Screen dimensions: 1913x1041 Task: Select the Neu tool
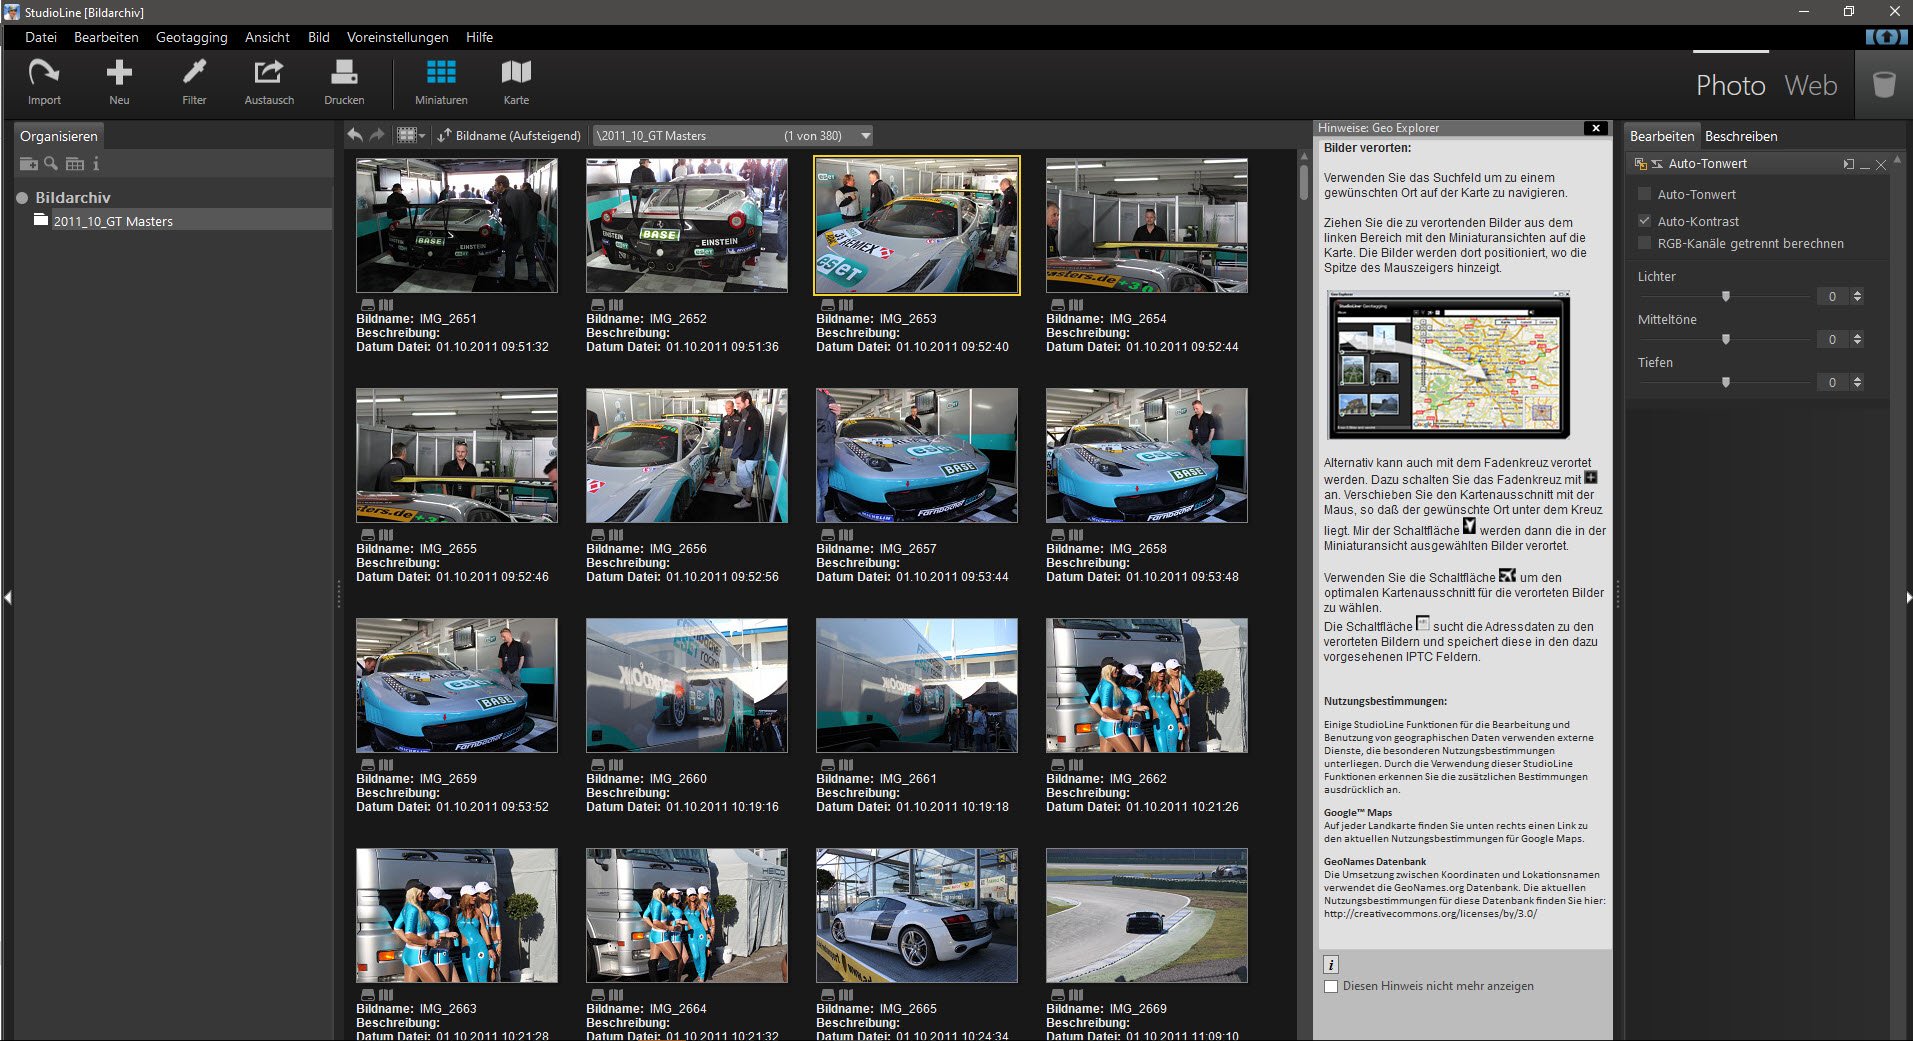(x=119, y=80)
